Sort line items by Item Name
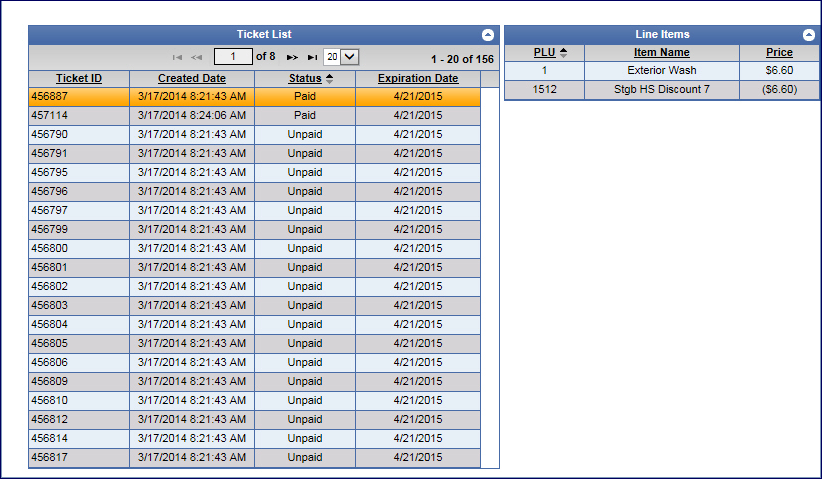The image size is (822, 479). 661,52
